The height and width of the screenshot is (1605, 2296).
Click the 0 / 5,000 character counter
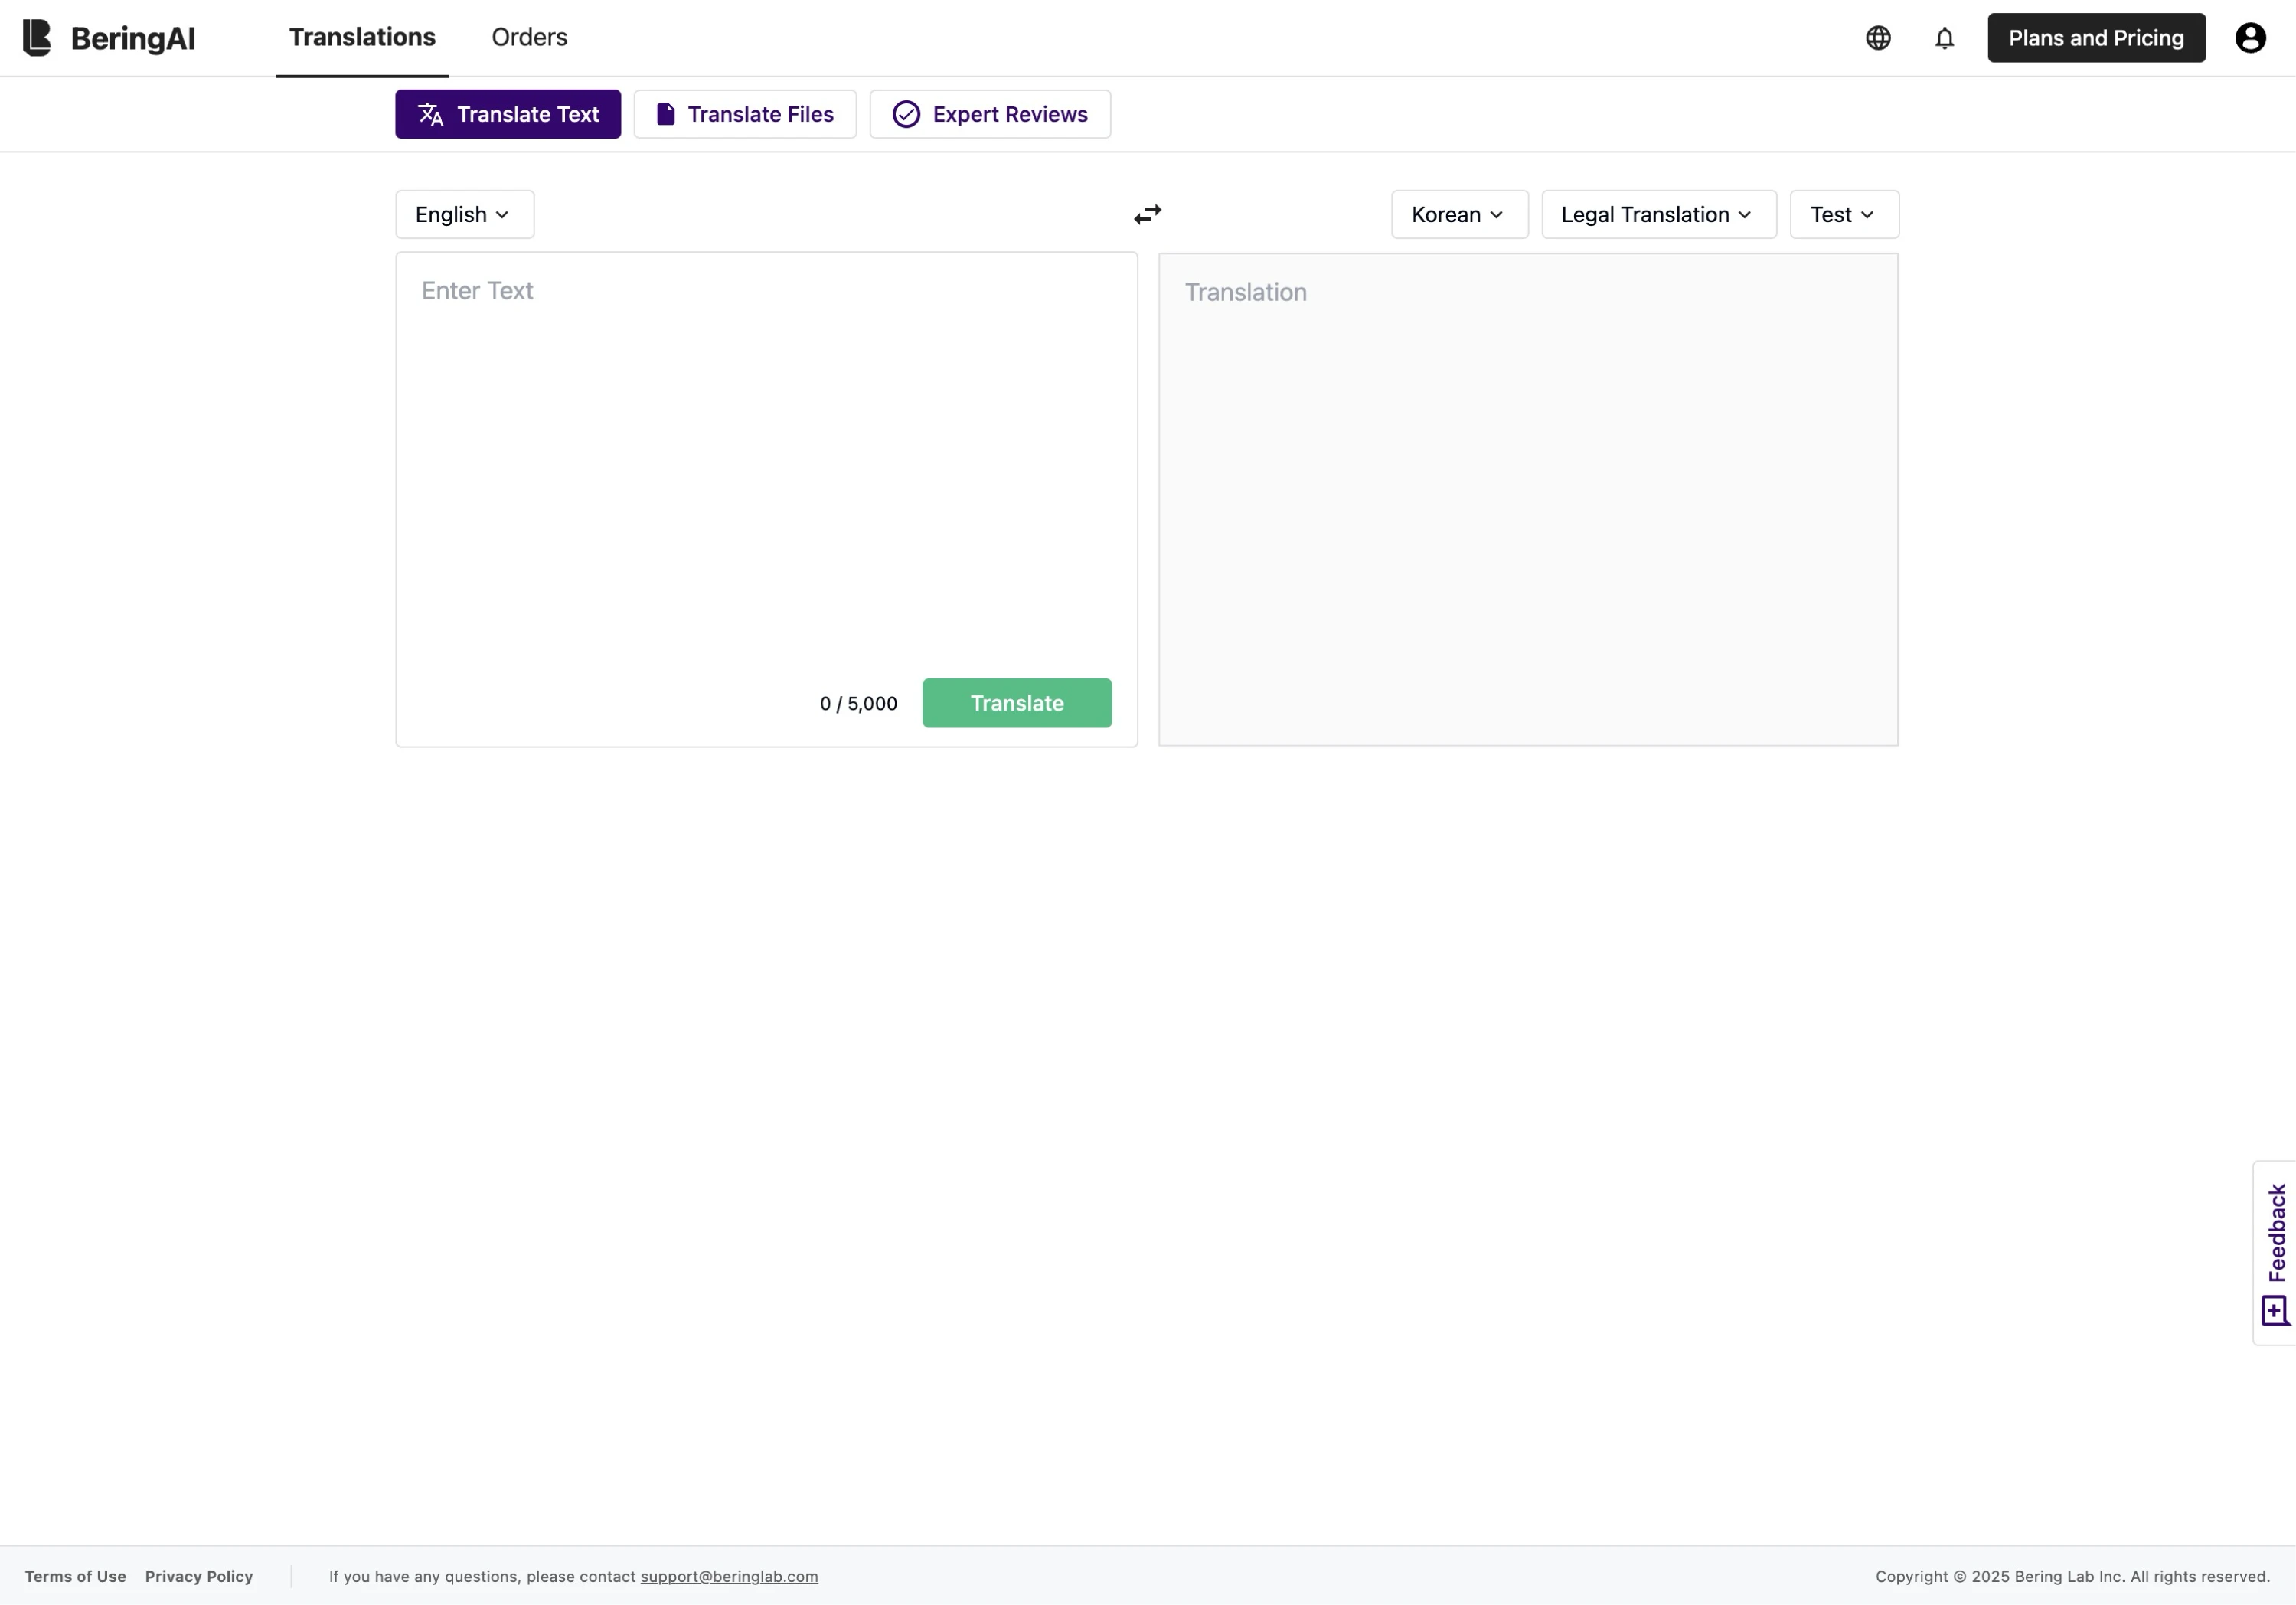858,703
